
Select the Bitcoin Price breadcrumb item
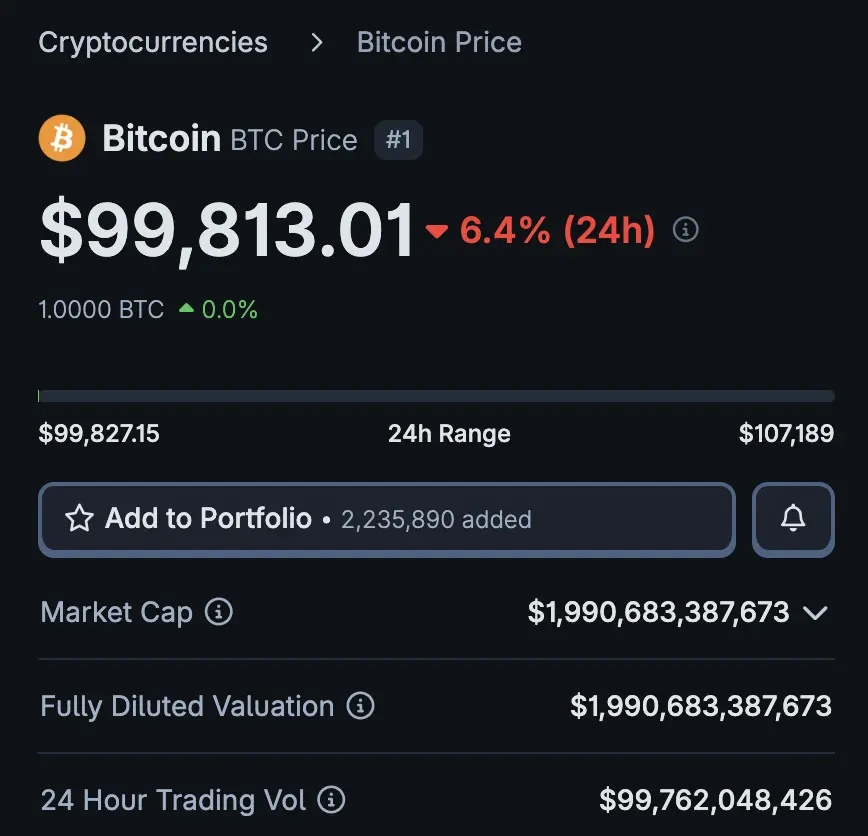tap(439, 43)
